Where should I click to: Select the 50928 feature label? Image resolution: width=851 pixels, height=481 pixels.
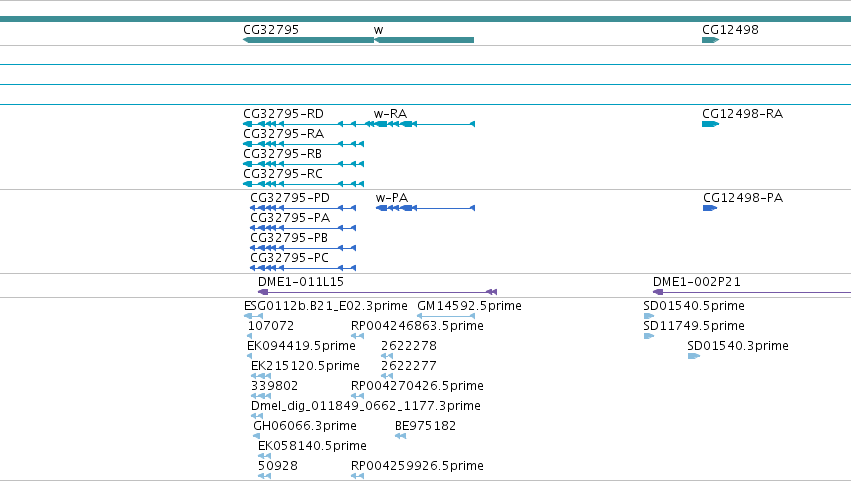278,466
